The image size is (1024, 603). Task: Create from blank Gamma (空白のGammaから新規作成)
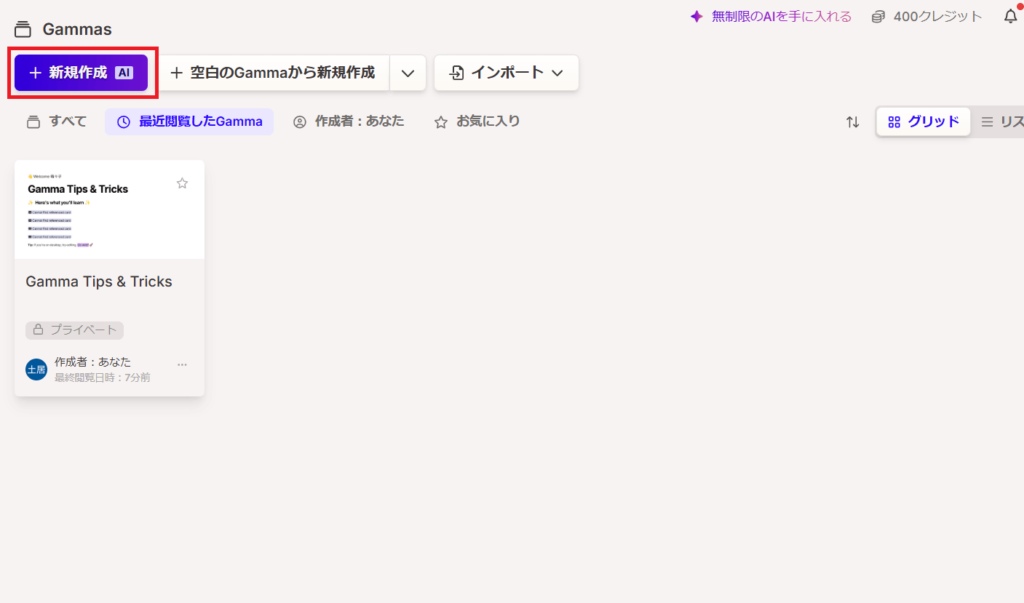tap(274, 73)
